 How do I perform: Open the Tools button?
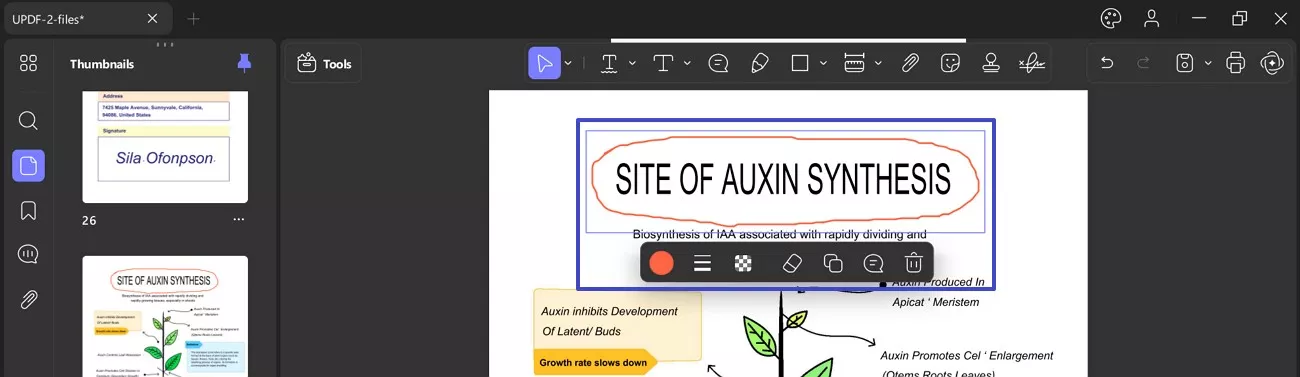(x=324, y=63)
